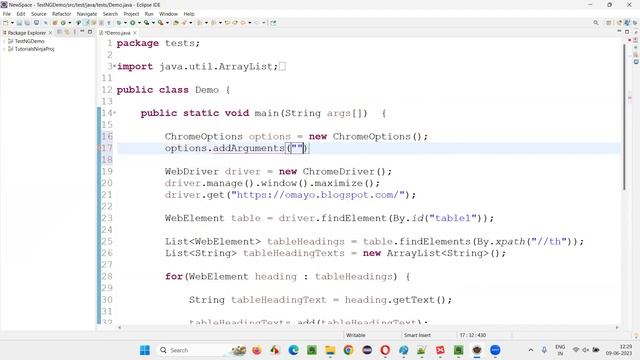Switch to the Java perspective icon

coord(627,23)
